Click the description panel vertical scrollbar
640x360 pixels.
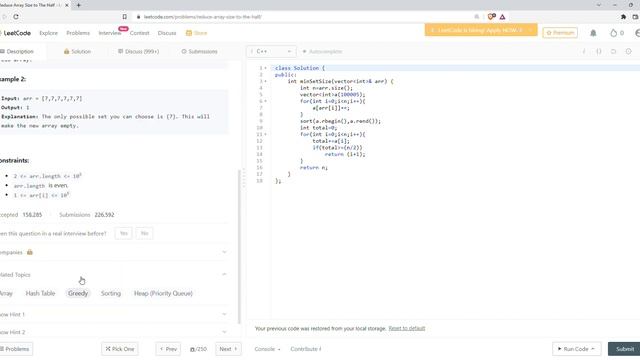pyautogui.click(x=239, y=247)
